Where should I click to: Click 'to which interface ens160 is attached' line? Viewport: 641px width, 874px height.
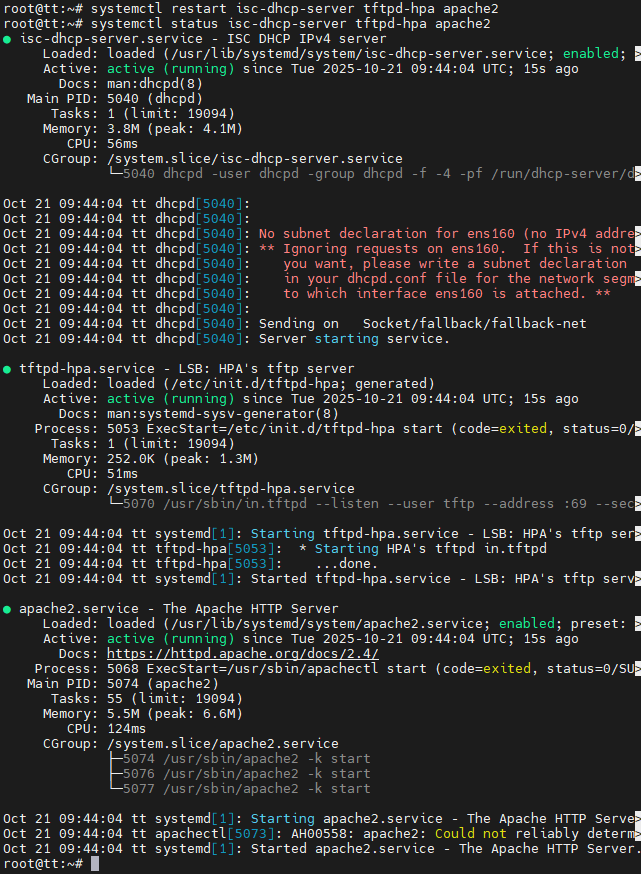click(x=446, y=294)
